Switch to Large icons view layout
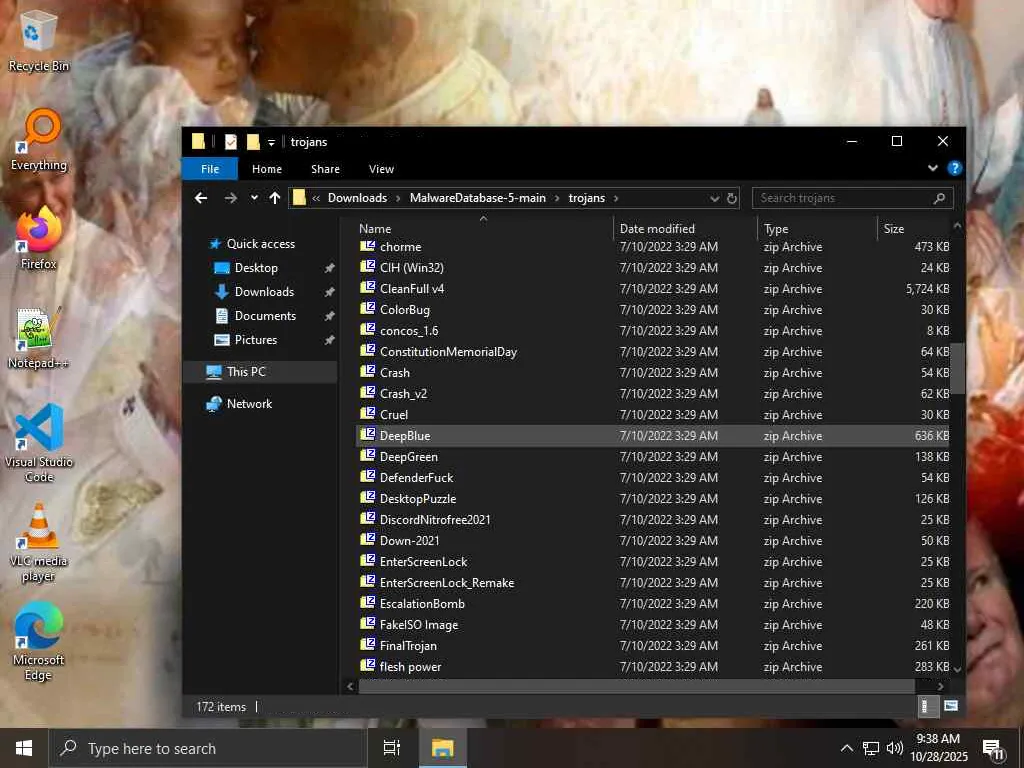The width and height of the screenshot is (1024, 768). (x=950, y=706)
